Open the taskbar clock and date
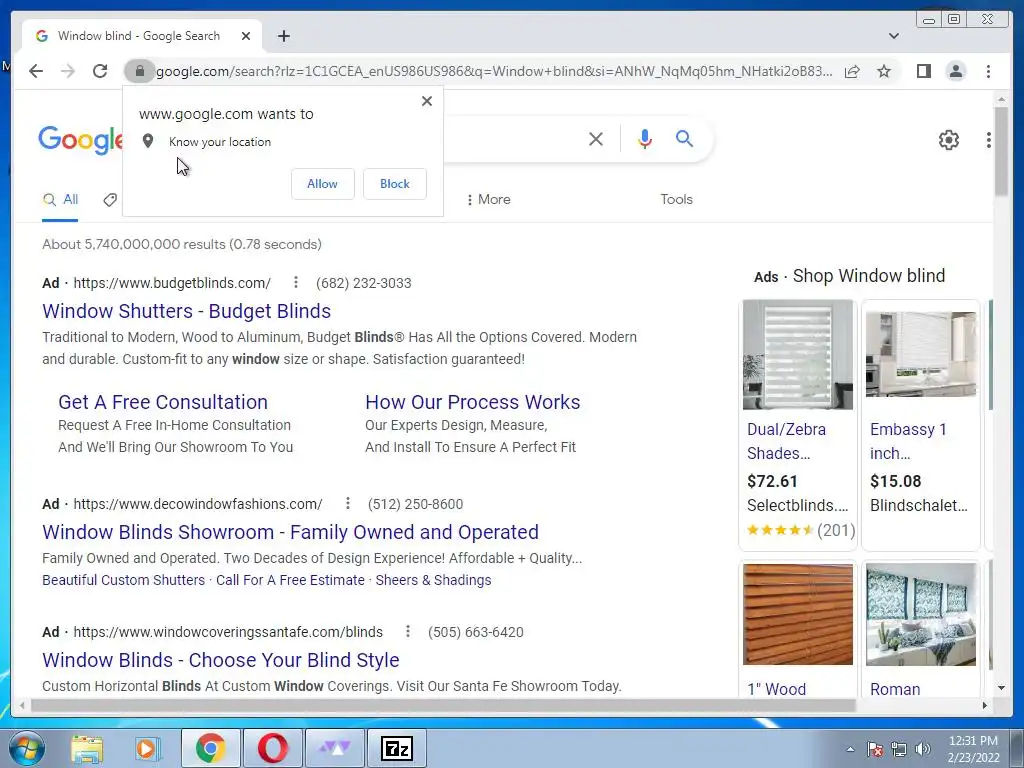Viewport: 1024px width, 768px height. [973, 749]
